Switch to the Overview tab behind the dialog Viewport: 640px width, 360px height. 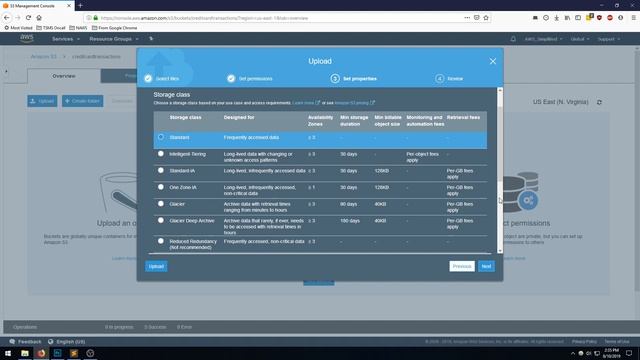(64, 76)
